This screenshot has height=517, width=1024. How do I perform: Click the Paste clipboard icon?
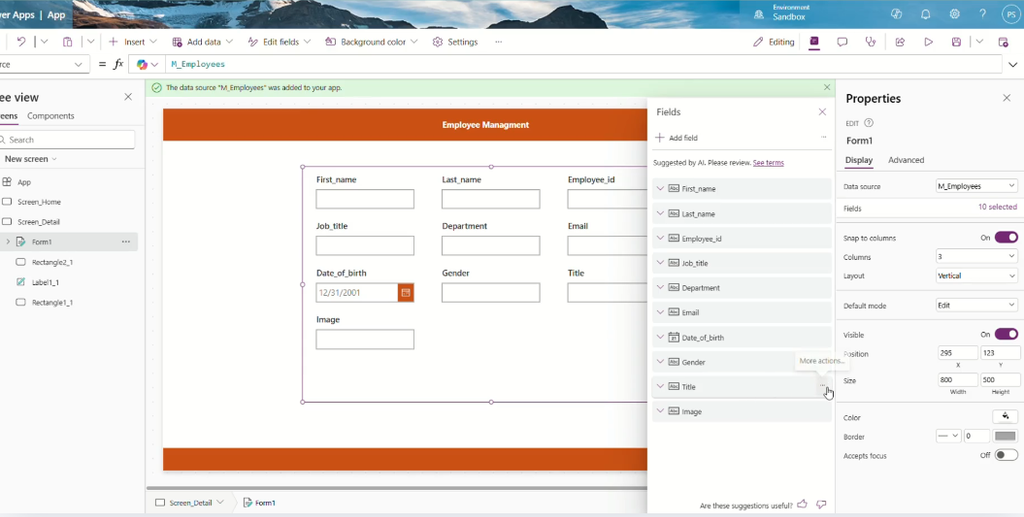pyautogui.click(x=67, y=42)
